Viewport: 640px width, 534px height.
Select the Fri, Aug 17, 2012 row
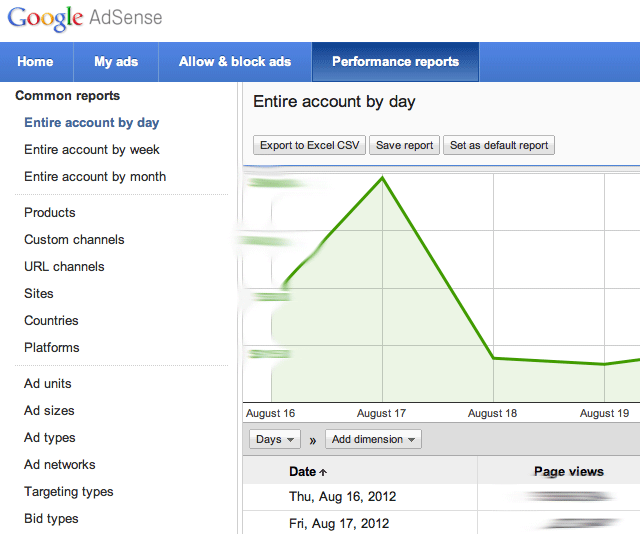tap(441, 523)
